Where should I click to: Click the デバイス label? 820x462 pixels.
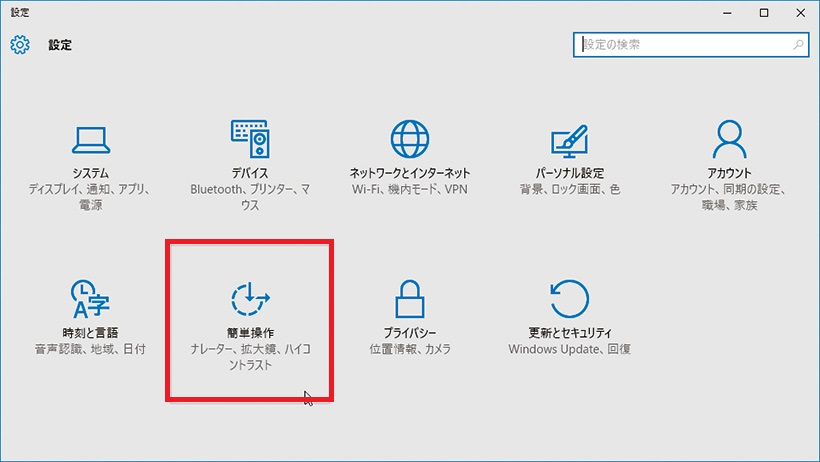click(x=250, y=173)
